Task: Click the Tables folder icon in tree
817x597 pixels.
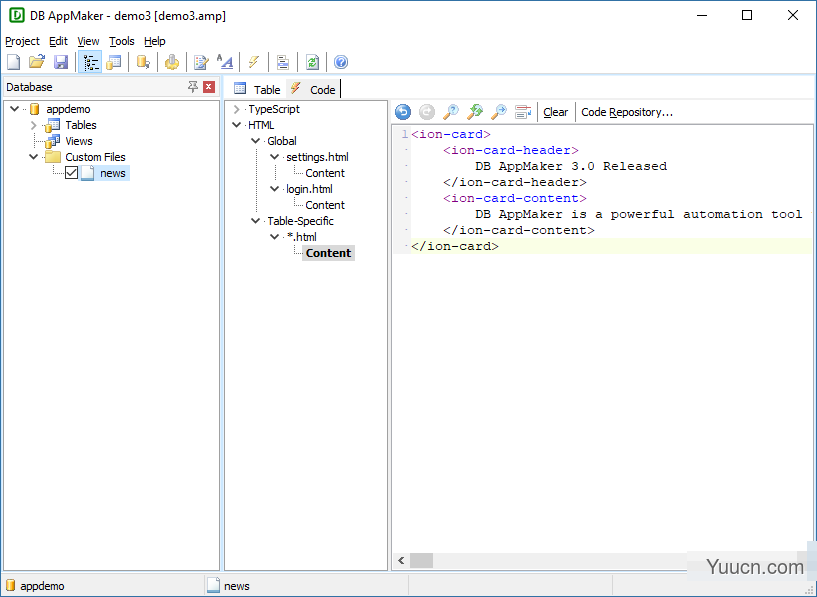Action: pos(52,125)
